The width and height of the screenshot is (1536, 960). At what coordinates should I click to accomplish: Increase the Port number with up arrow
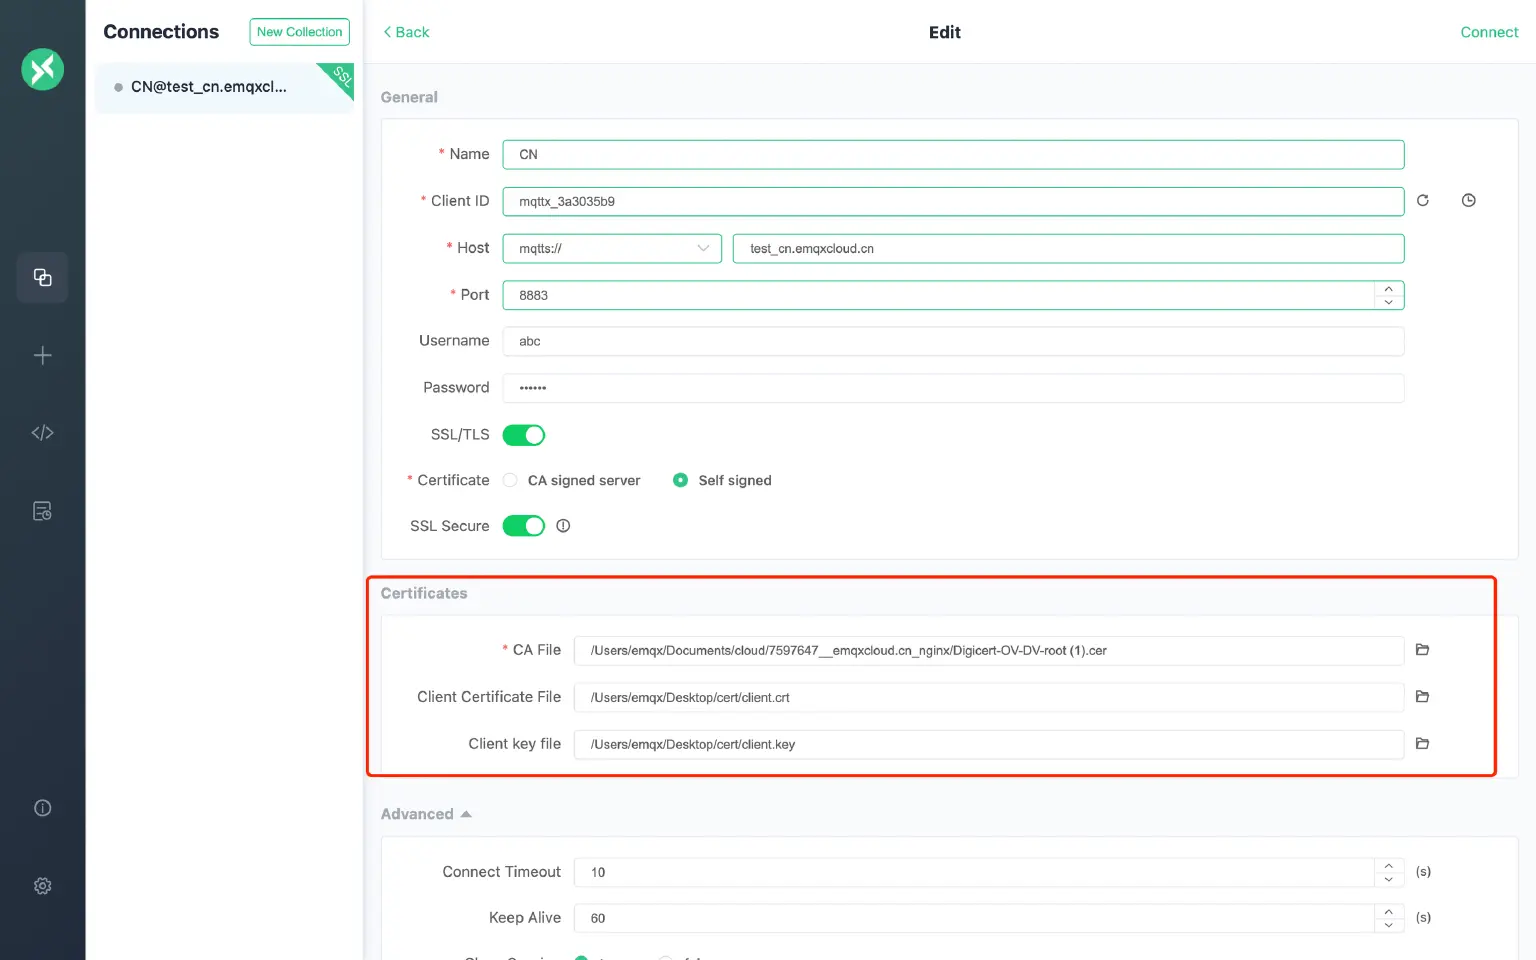[1388, 289]
